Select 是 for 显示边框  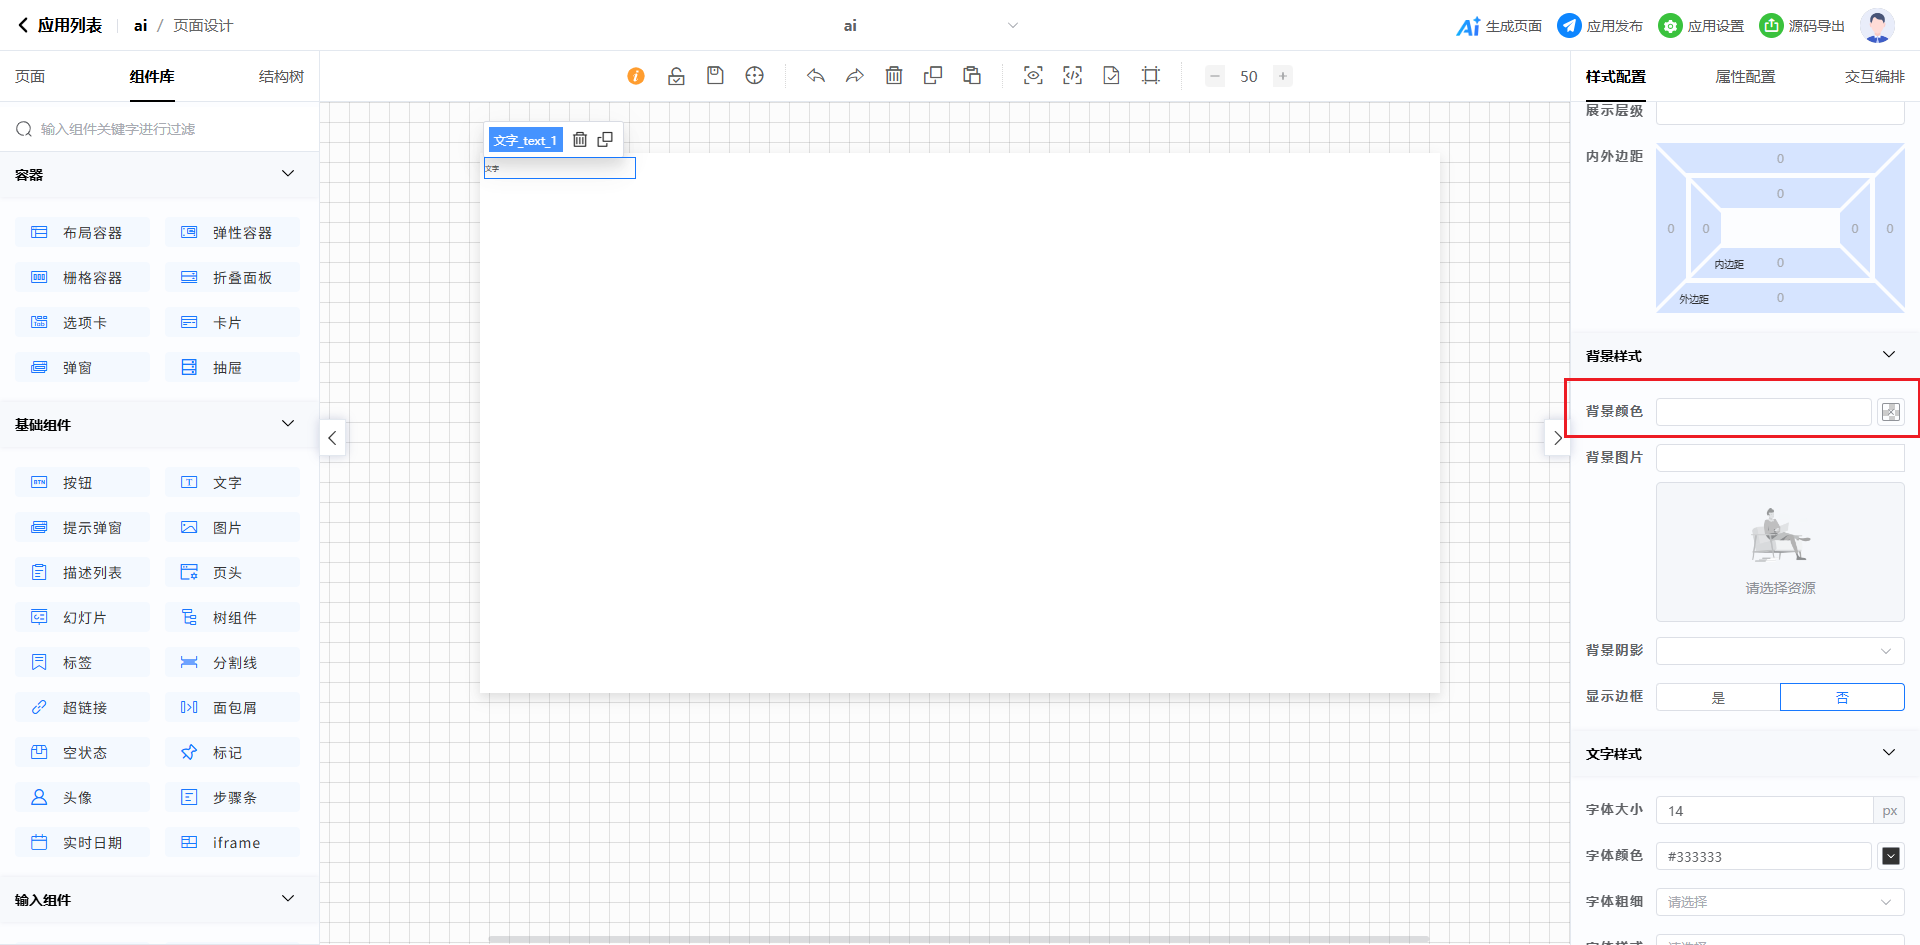tap(1718, 697)
